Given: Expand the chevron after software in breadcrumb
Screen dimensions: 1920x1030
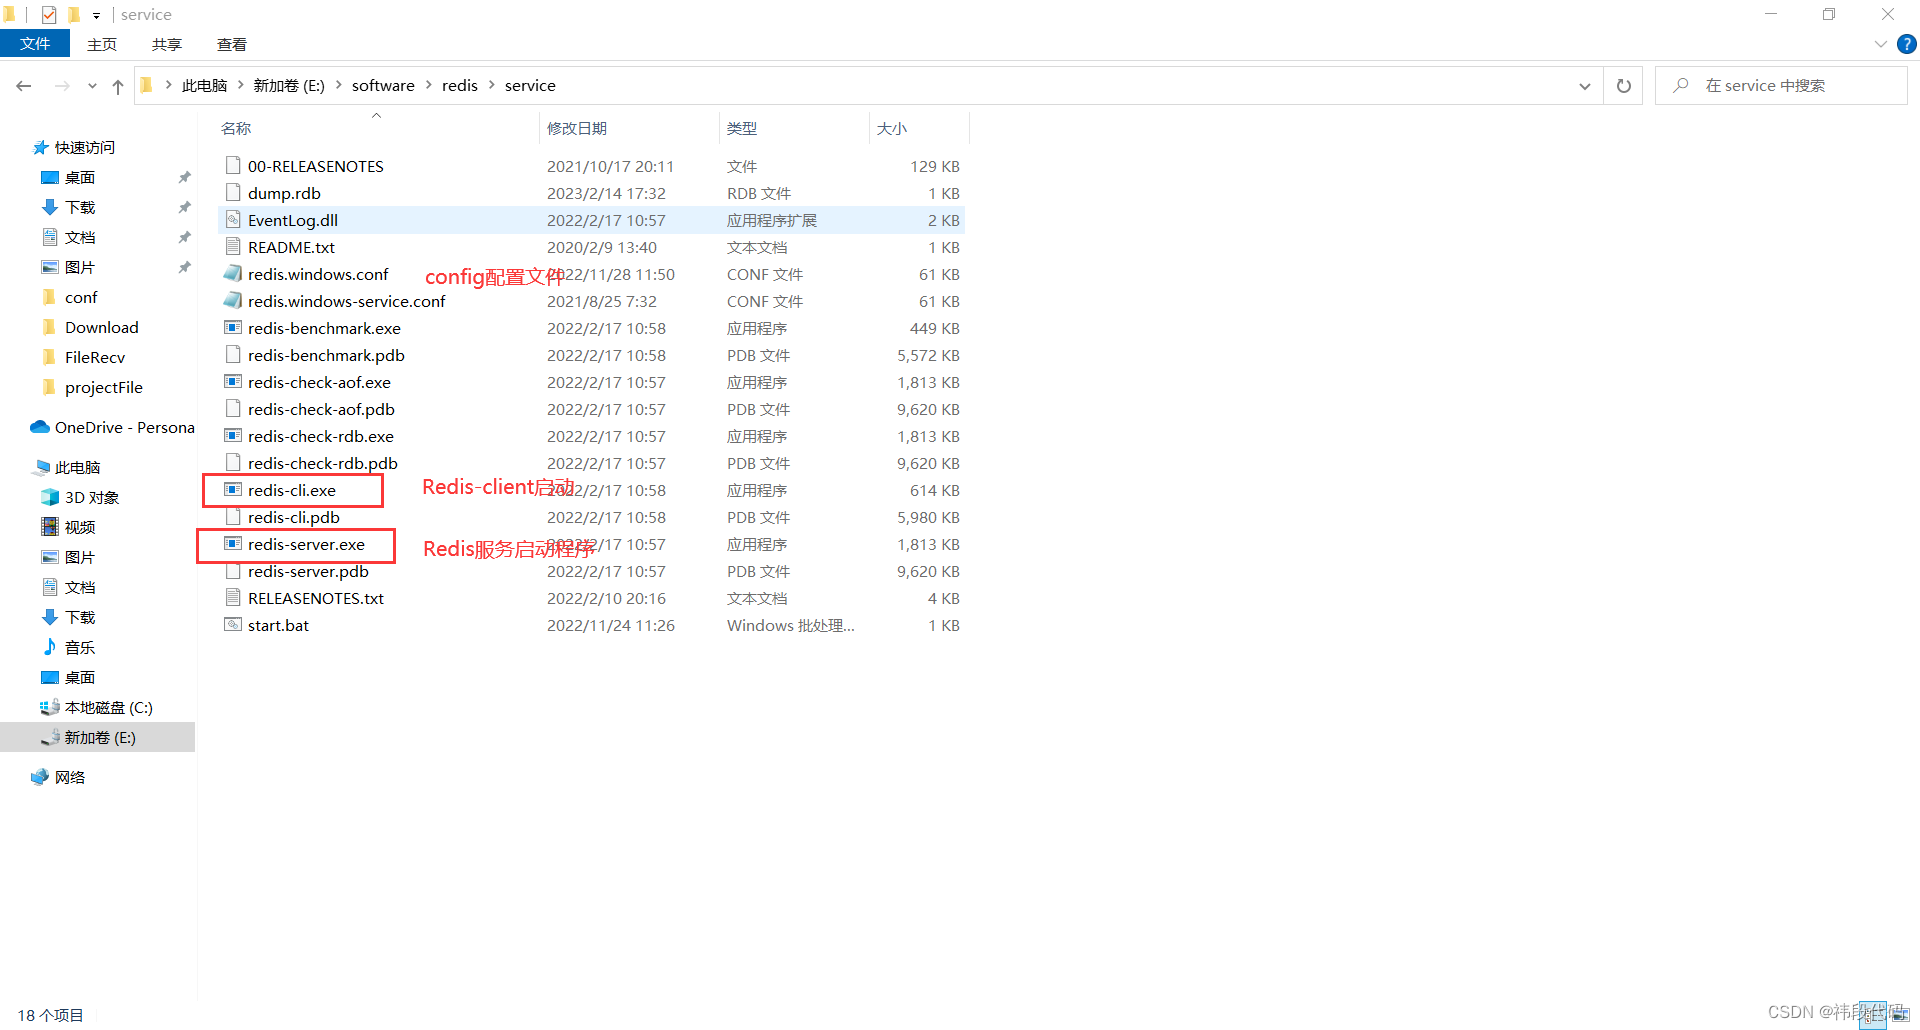Looking at the screenshot, I should coord(429,86).
